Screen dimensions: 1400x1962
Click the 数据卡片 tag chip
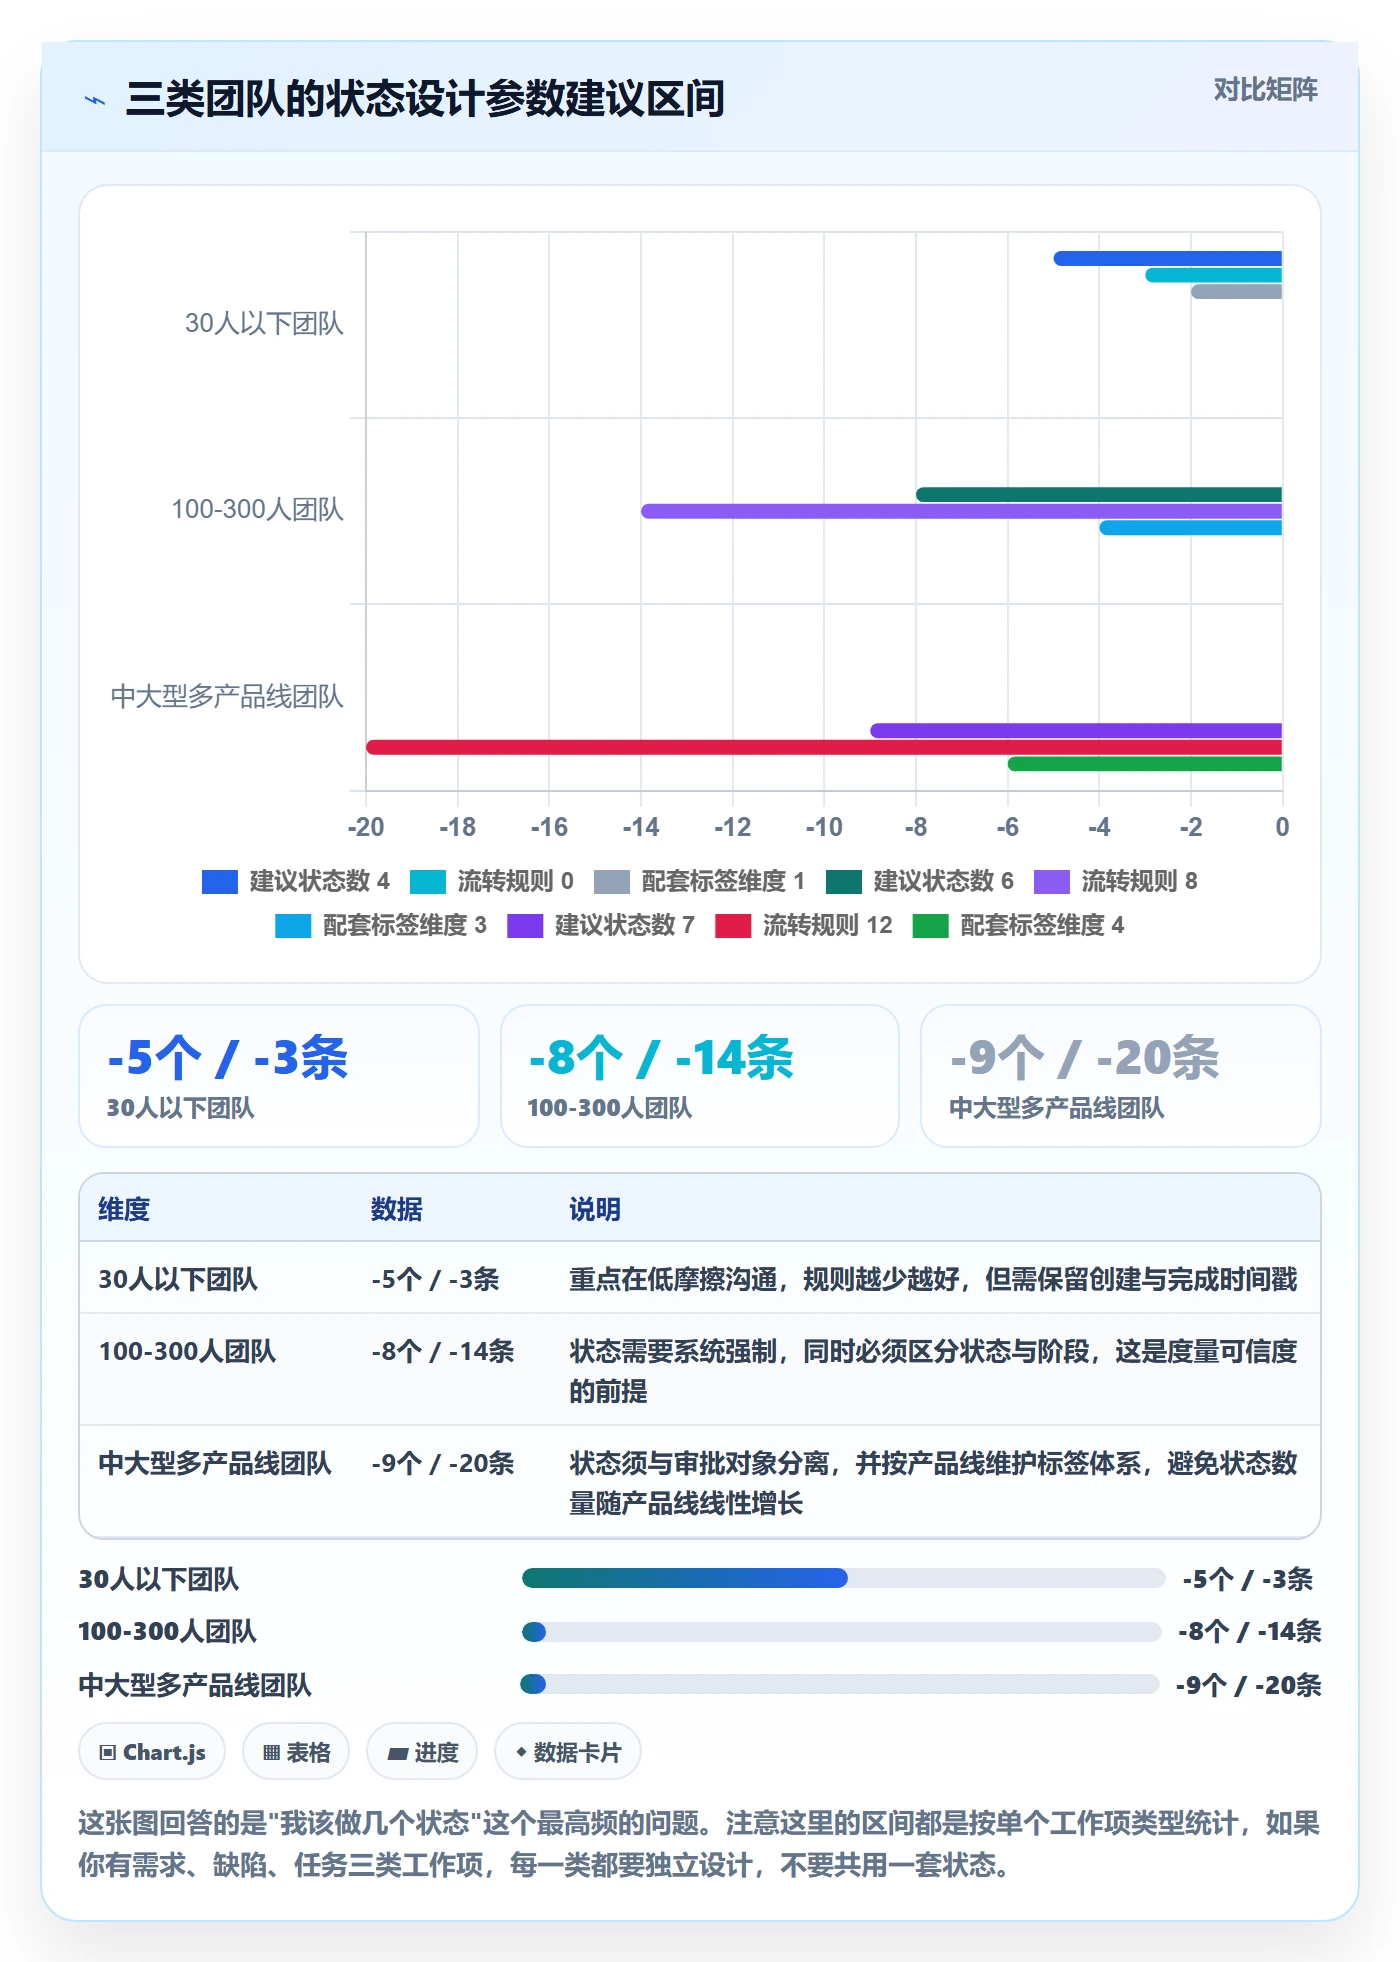(x=568, y=1752)
